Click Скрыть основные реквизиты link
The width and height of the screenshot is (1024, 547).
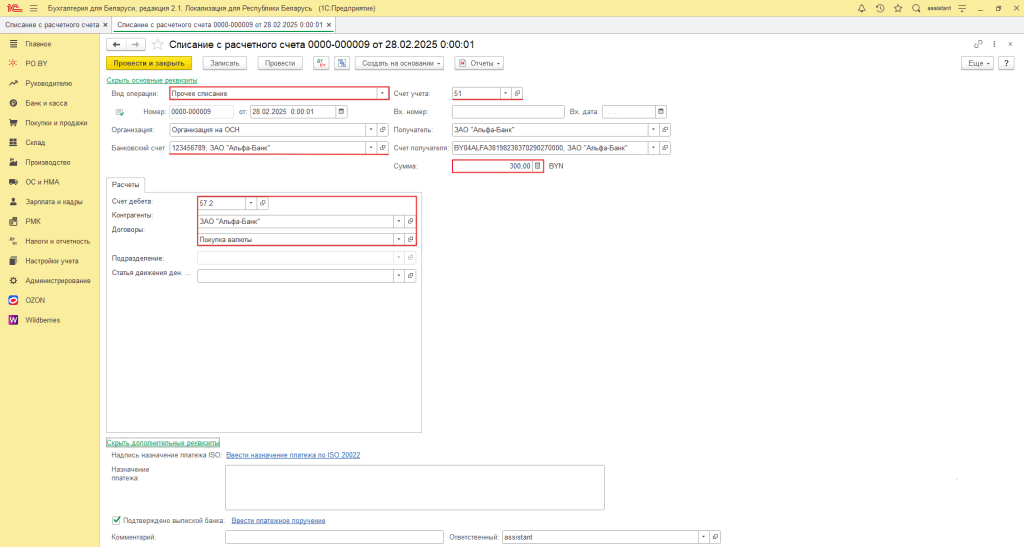(x=152, y=80)
